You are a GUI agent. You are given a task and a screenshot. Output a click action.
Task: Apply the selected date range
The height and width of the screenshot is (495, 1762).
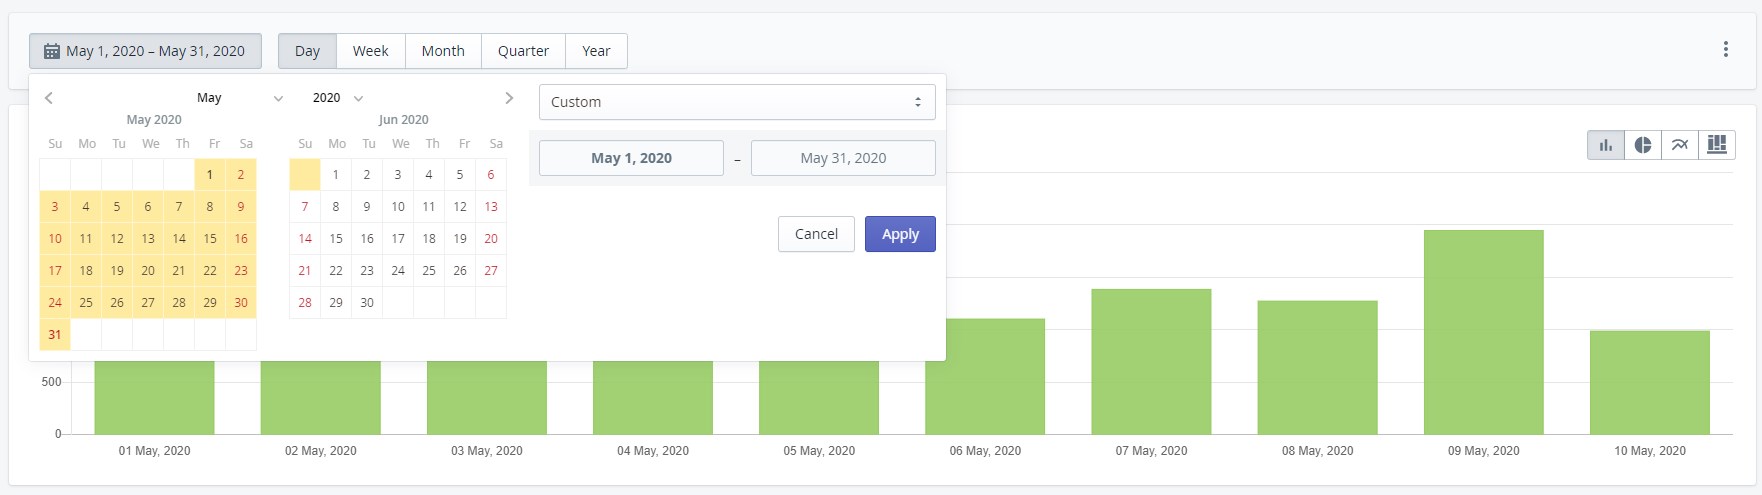[899, 234]
